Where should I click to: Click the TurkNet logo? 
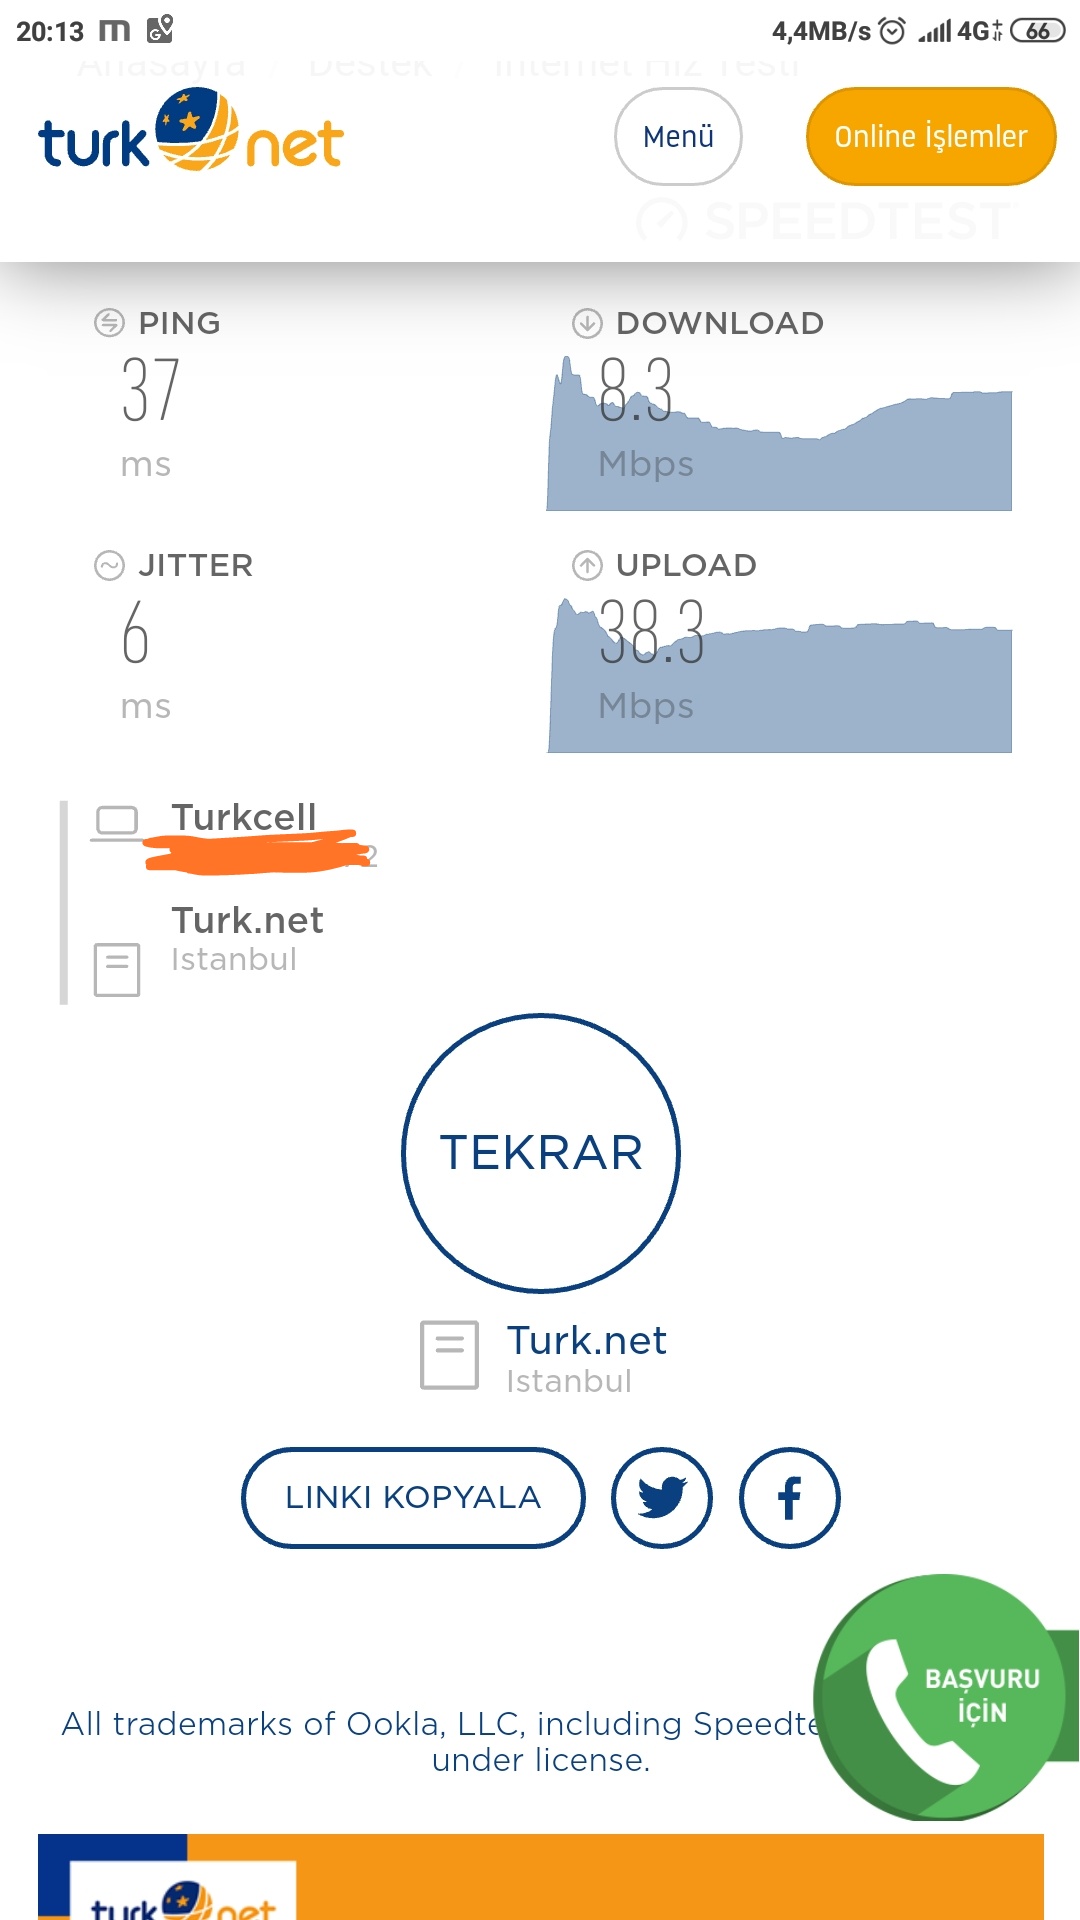pos(191,131)
